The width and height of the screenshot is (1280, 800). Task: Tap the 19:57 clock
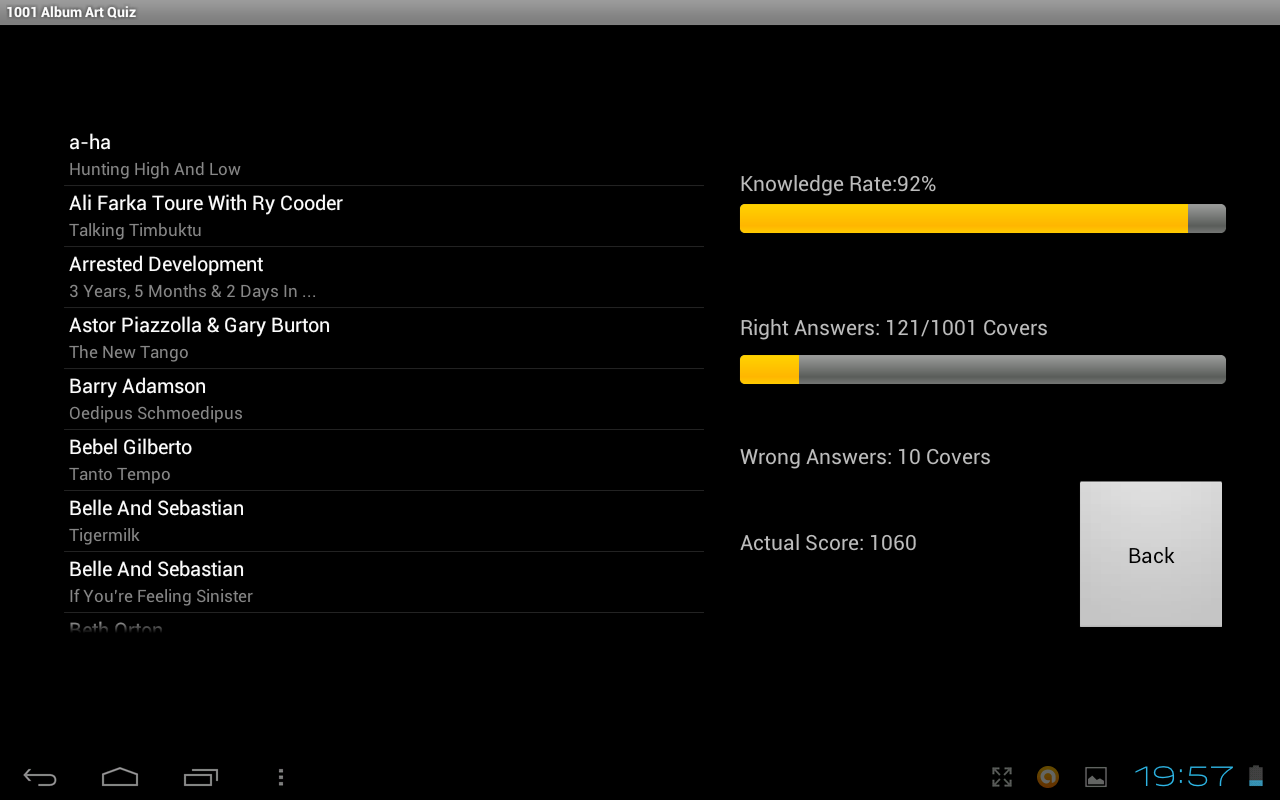click(x=1184, y=776)
